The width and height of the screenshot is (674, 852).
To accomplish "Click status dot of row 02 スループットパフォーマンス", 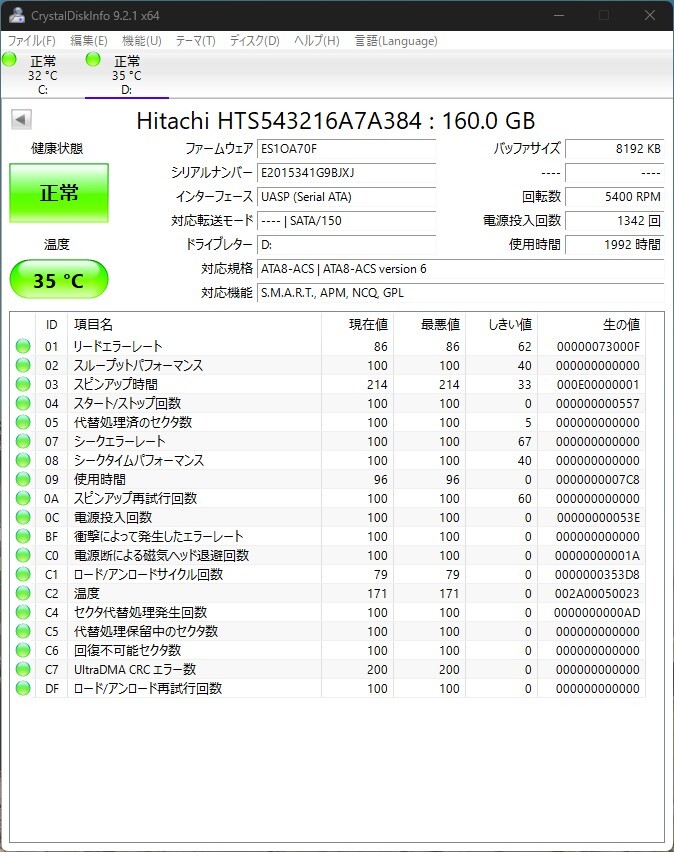I will [x=23, y=365].
